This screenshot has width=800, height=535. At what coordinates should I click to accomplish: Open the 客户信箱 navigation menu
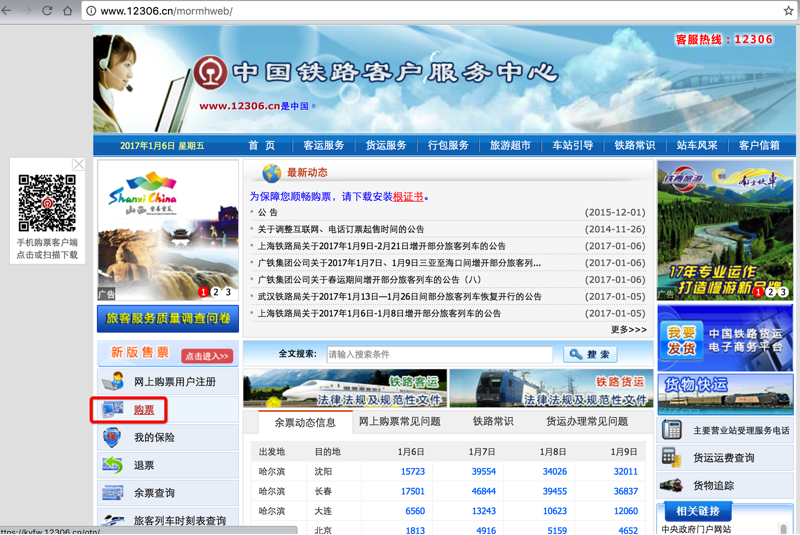pyautogui.click(x=759, y=145)
